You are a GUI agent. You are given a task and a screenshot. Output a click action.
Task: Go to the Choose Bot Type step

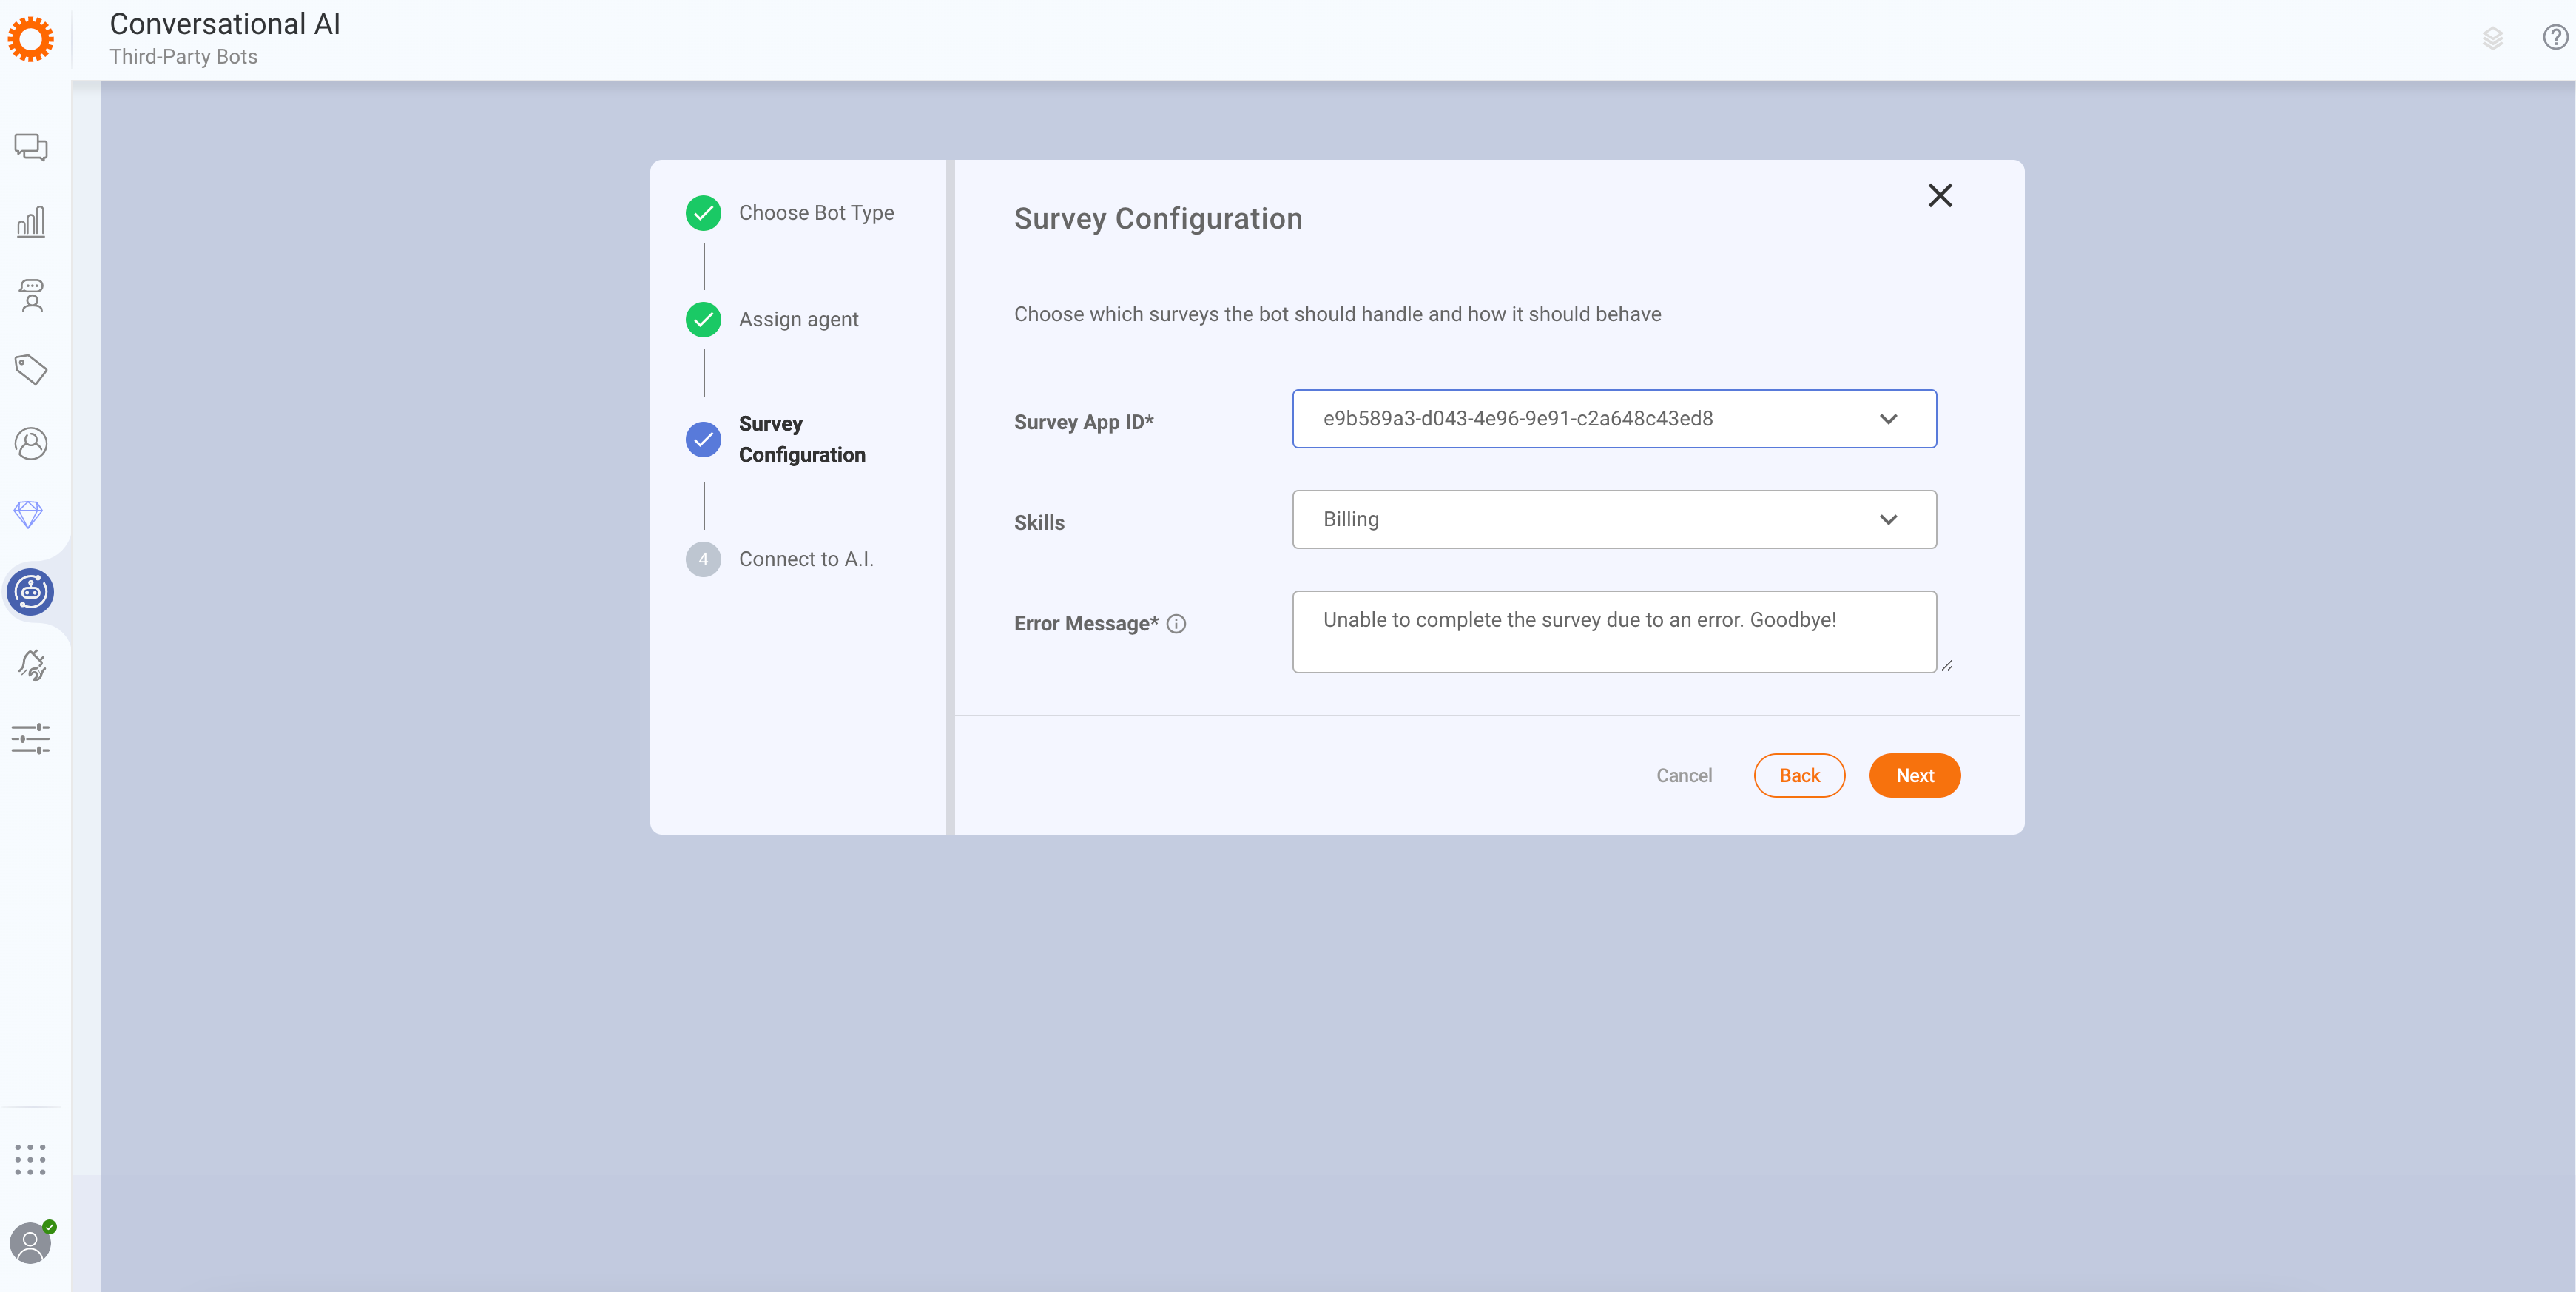tap(816, 213)
